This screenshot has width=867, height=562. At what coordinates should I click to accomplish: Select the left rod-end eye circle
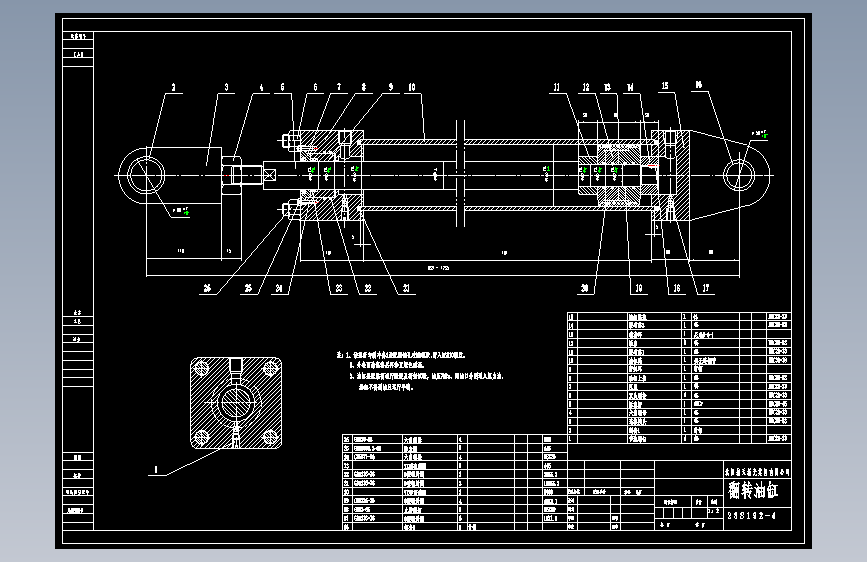(146, 175)
